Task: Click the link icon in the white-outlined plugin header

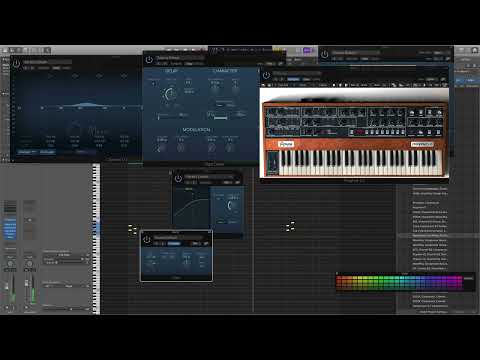Action: (x=206, y=244)
